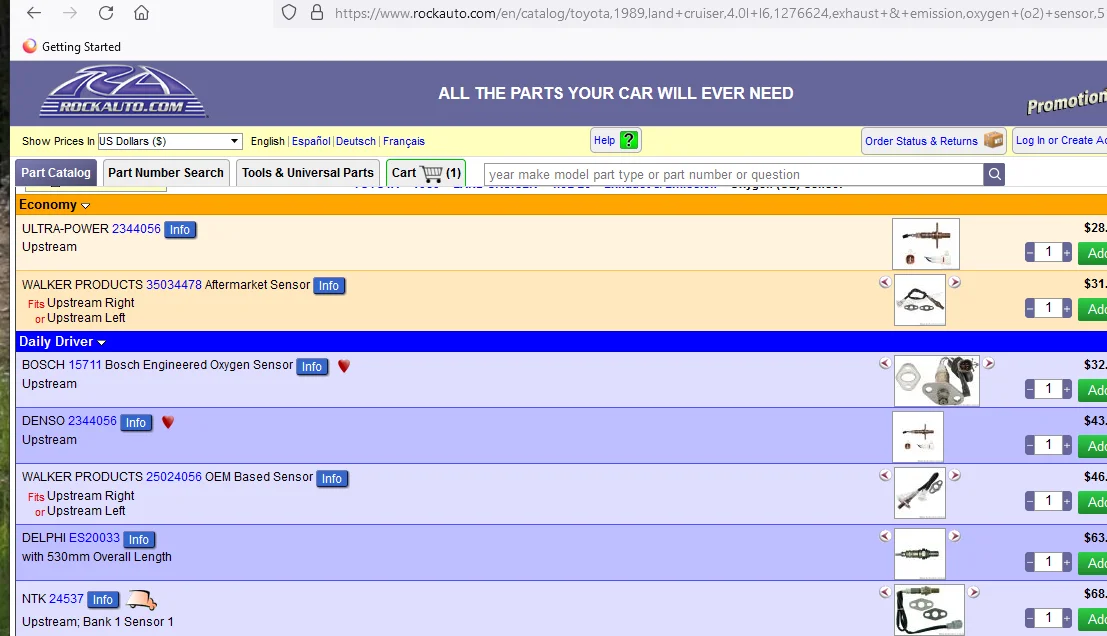Show previous image for NTK 24537
The image size is (1107, 636).
click(885, 592)
